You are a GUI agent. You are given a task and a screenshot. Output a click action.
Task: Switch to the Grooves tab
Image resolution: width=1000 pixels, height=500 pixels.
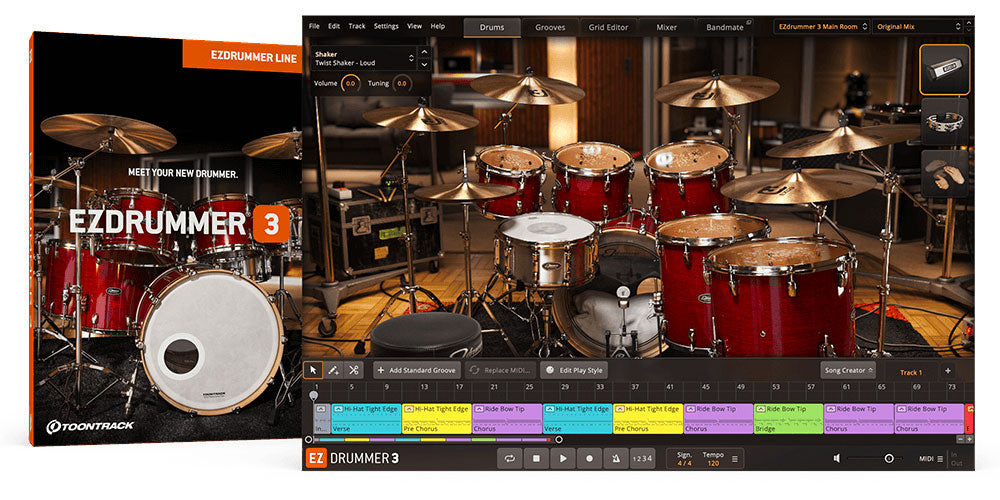550,27
